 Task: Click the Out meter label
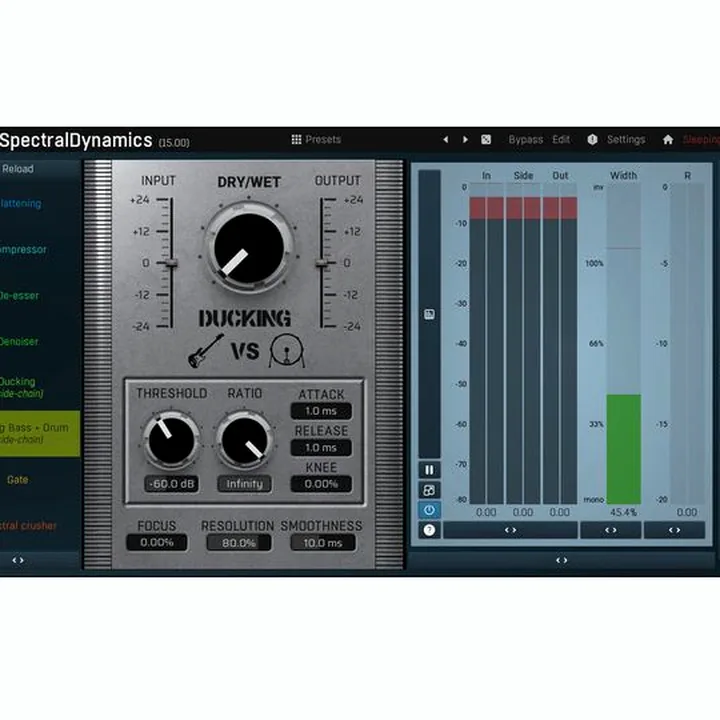(560, 175)
